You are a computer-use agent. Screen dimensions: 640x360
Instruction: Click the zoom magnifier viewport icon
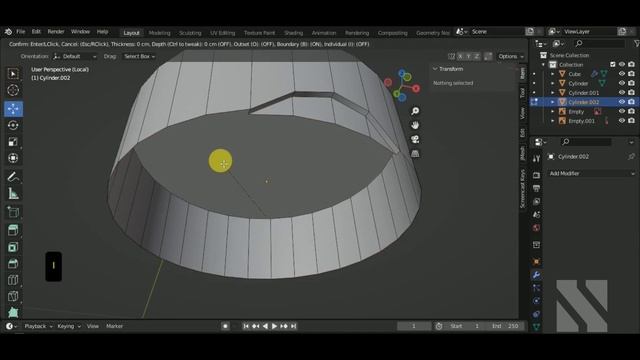[x=415, y=111]
